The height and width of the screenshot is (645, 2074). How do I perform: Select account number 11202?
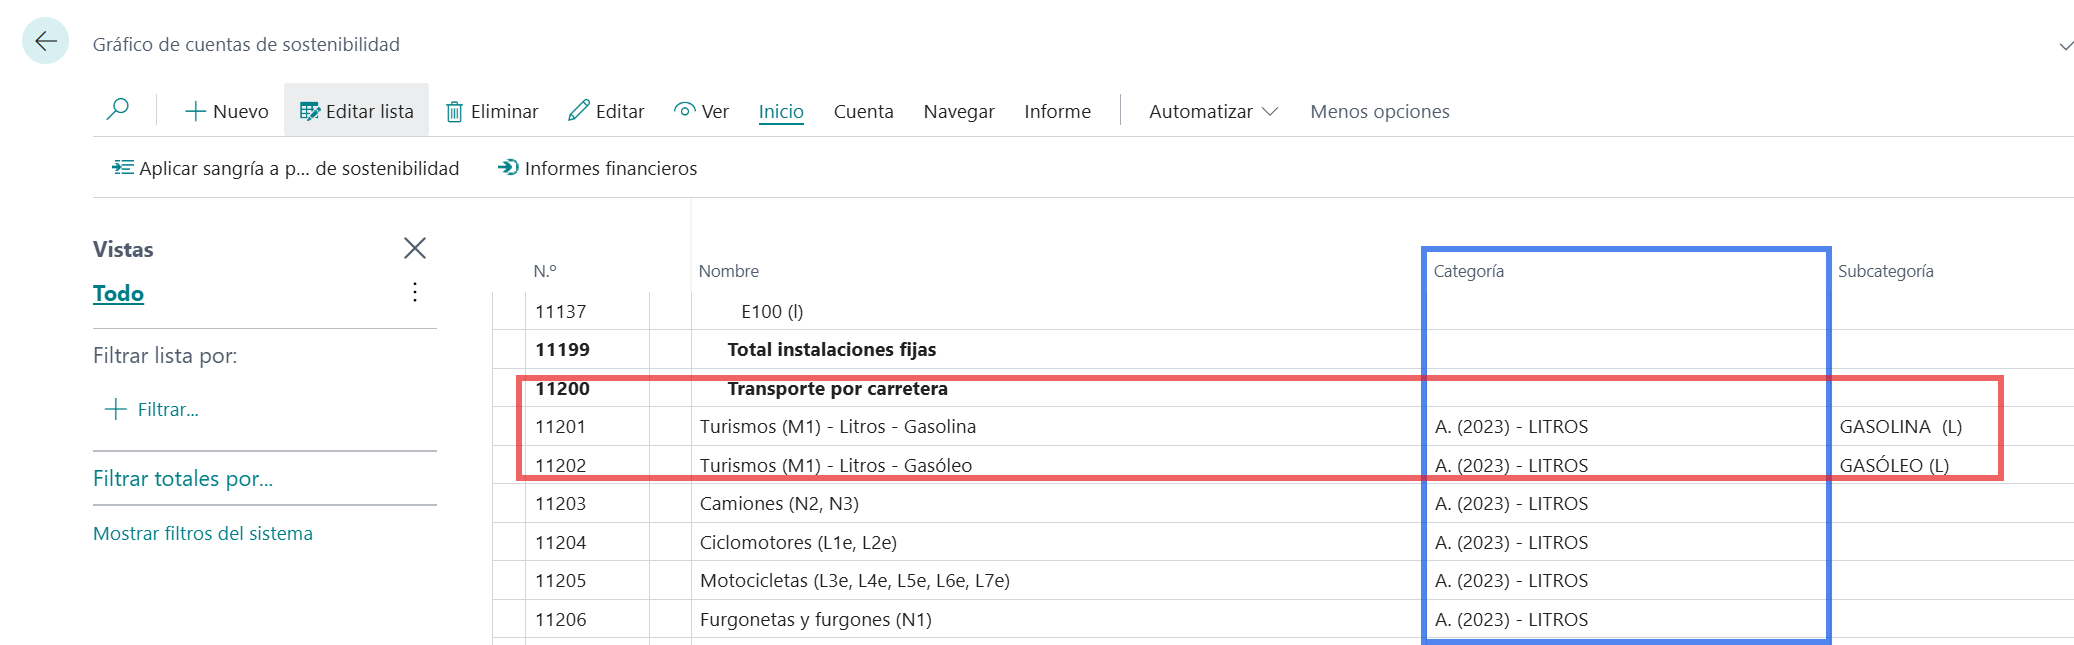[561, 465]
